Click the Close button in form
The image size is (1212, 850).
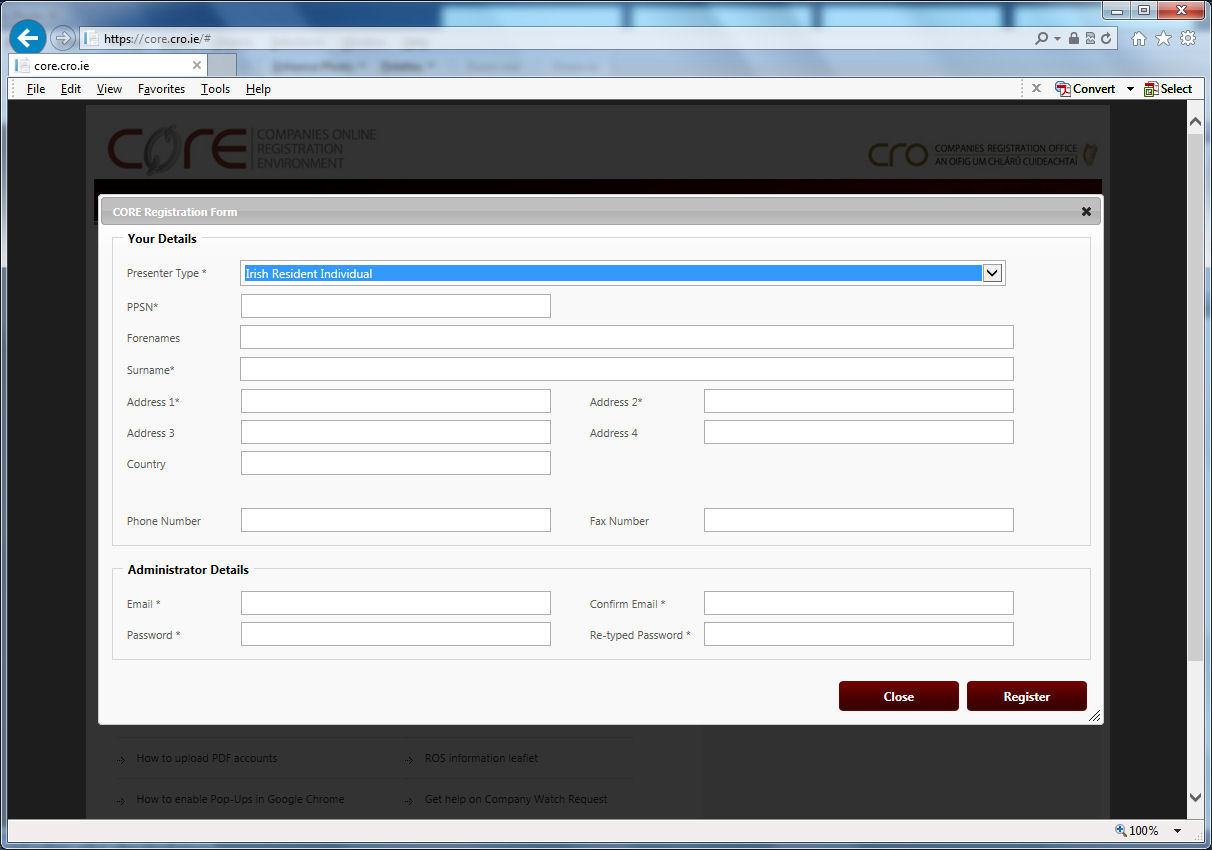coord(899,696)
